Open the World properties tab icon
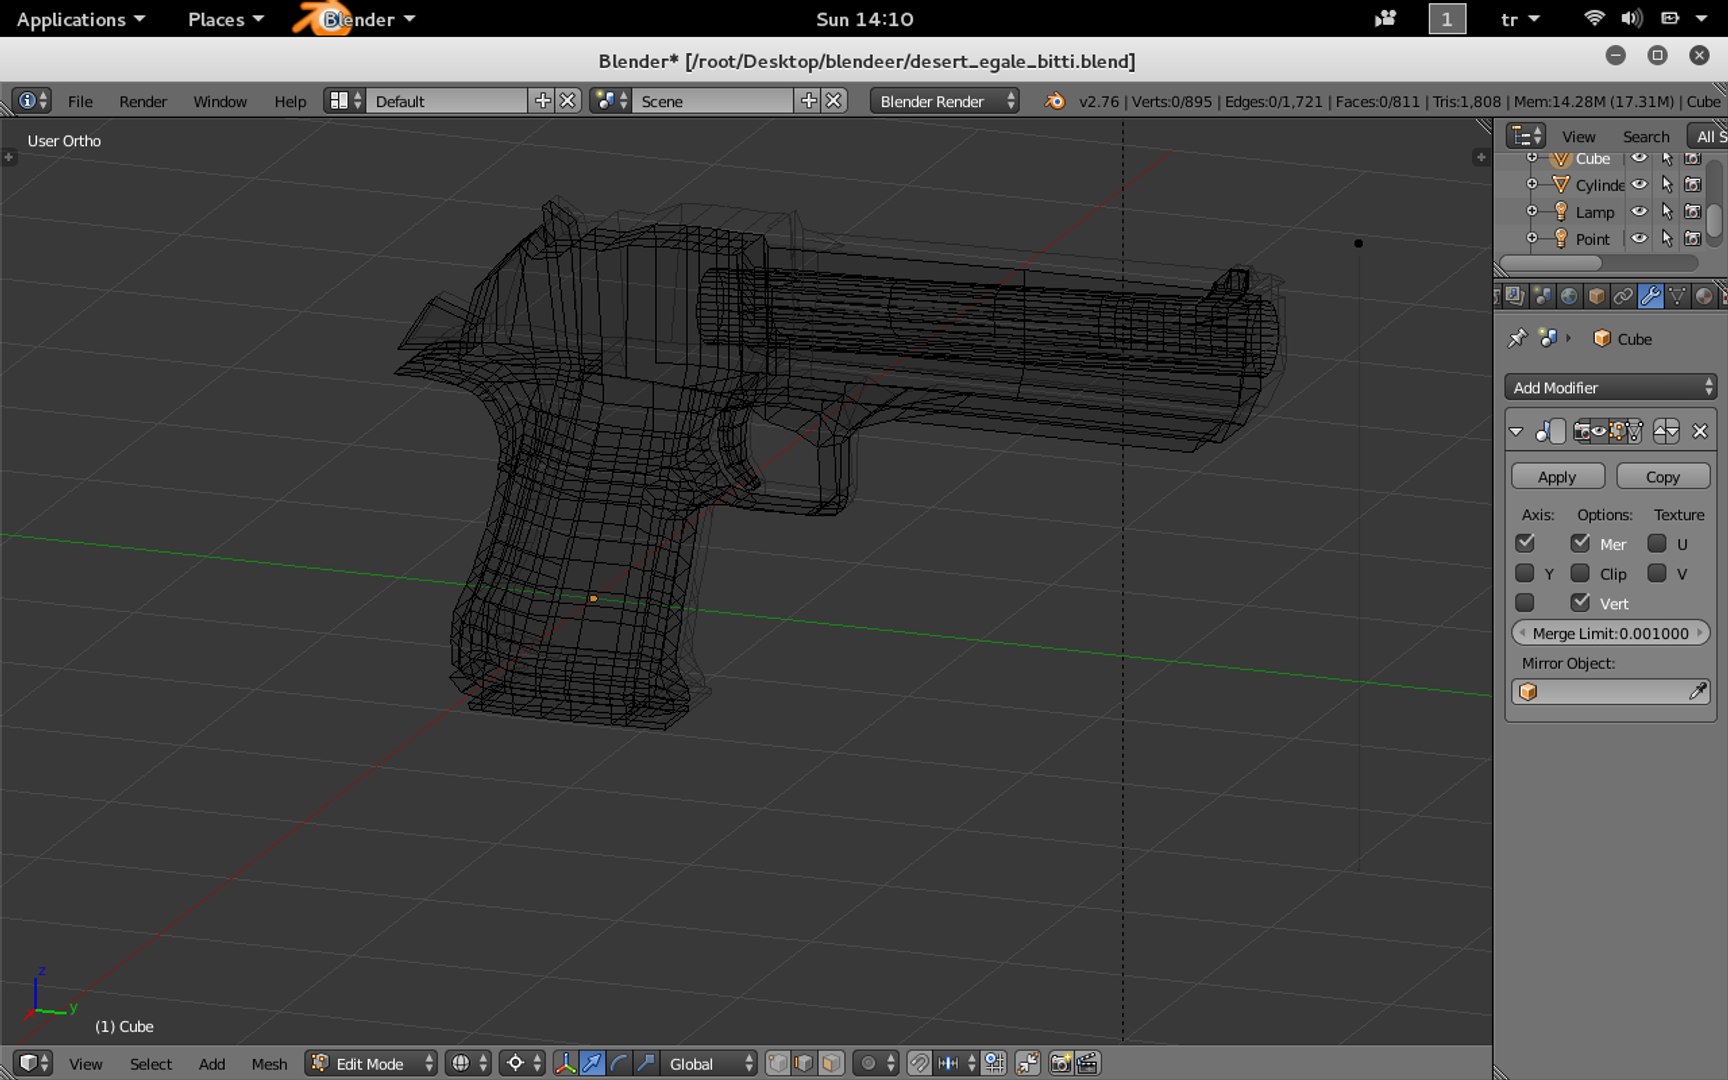 tap(1569, 296)
